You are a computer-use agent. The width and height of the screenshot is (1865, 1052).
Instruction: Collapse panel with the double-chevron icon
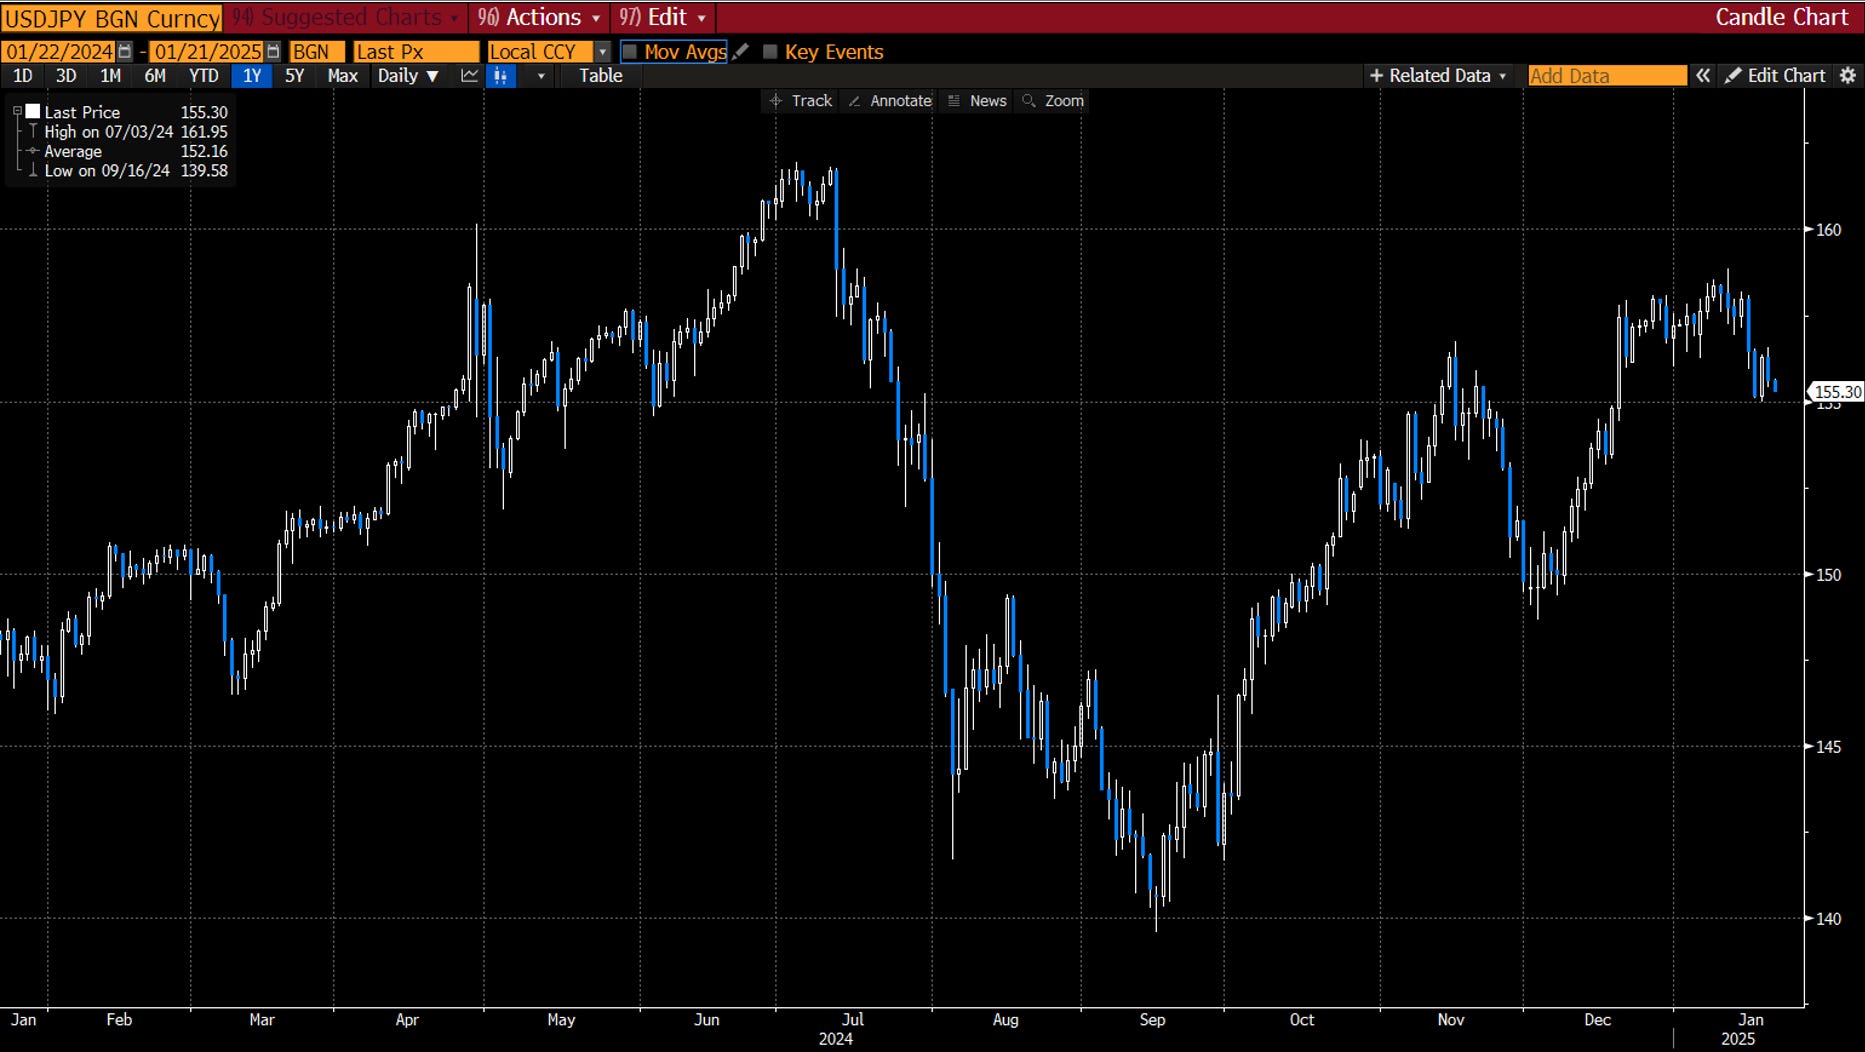[x=1703, y=76]
